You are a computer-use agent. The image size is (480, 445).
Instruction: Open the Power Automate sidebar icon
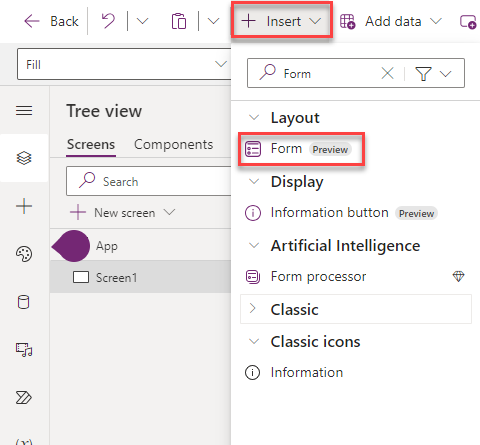pos(23,397)
